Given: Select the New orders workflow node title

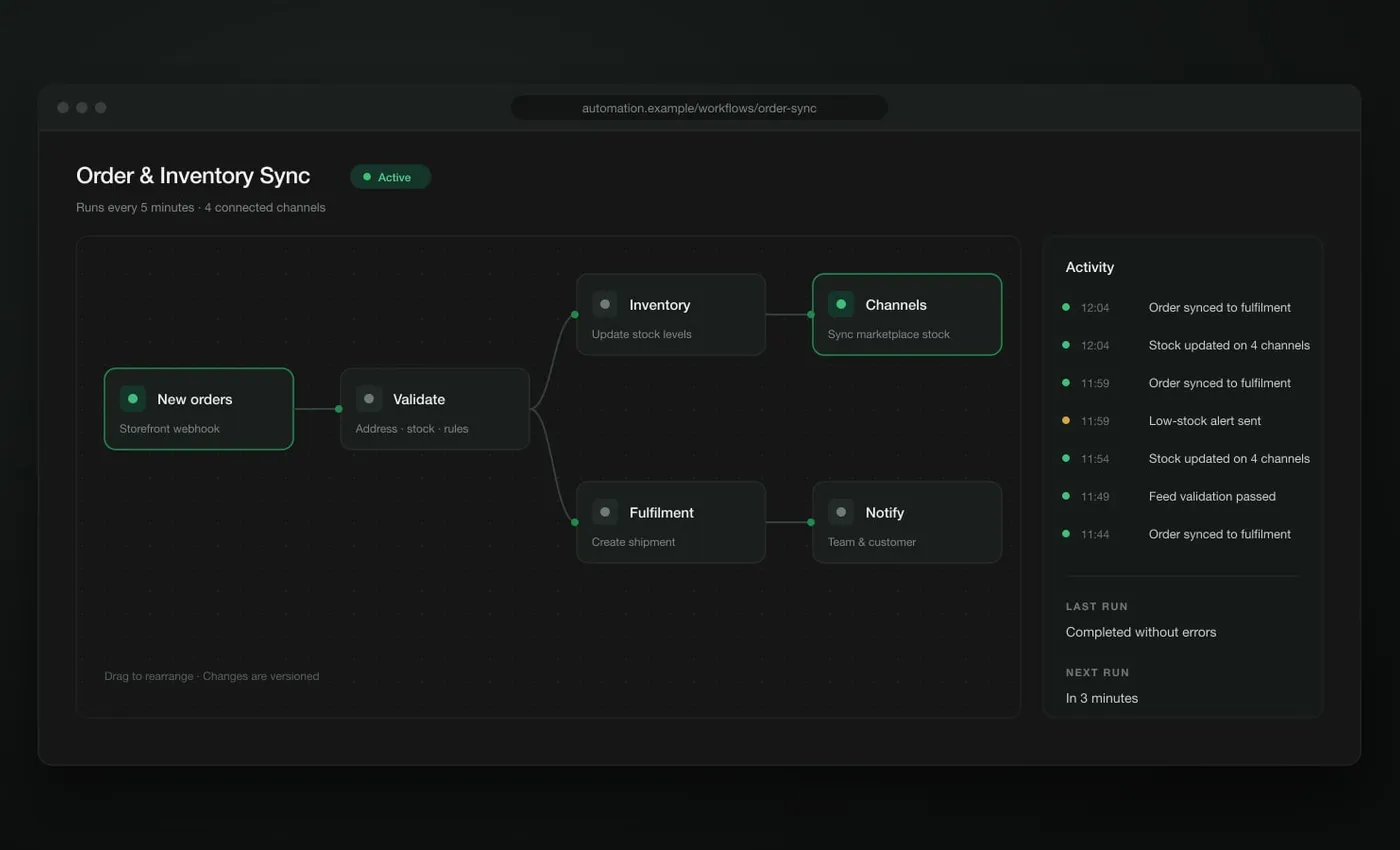Looking at the screenshot, I should [x=195, y=399].
